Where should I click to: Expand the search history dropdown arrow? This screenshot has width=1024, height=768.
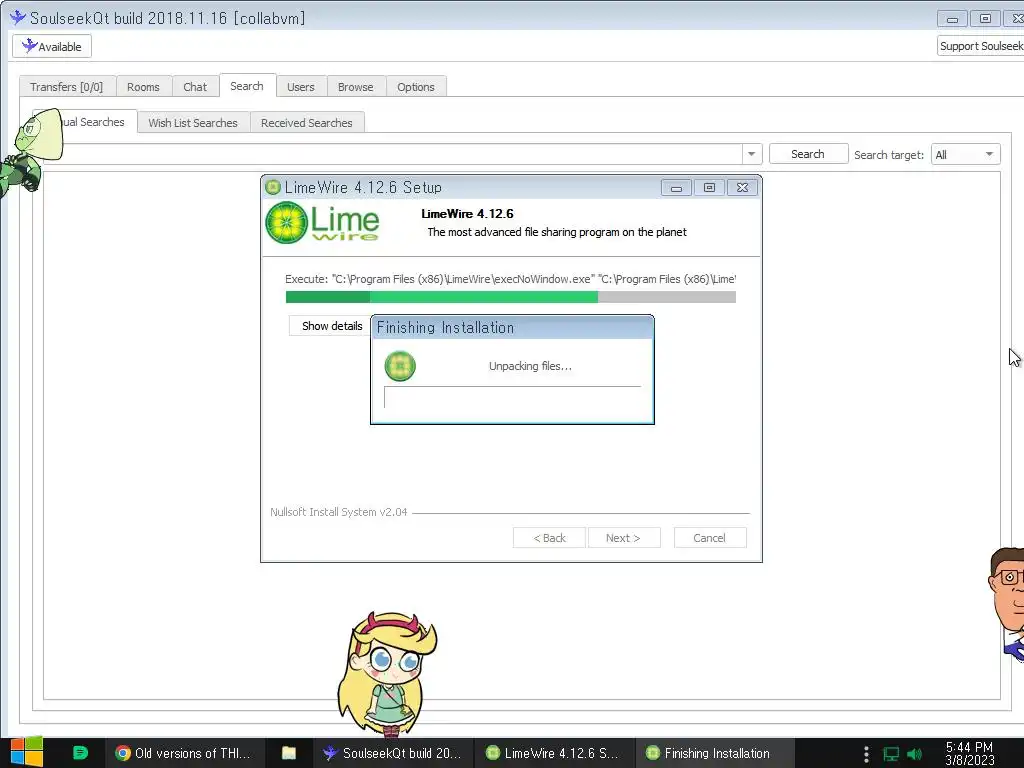pos(752,154)
